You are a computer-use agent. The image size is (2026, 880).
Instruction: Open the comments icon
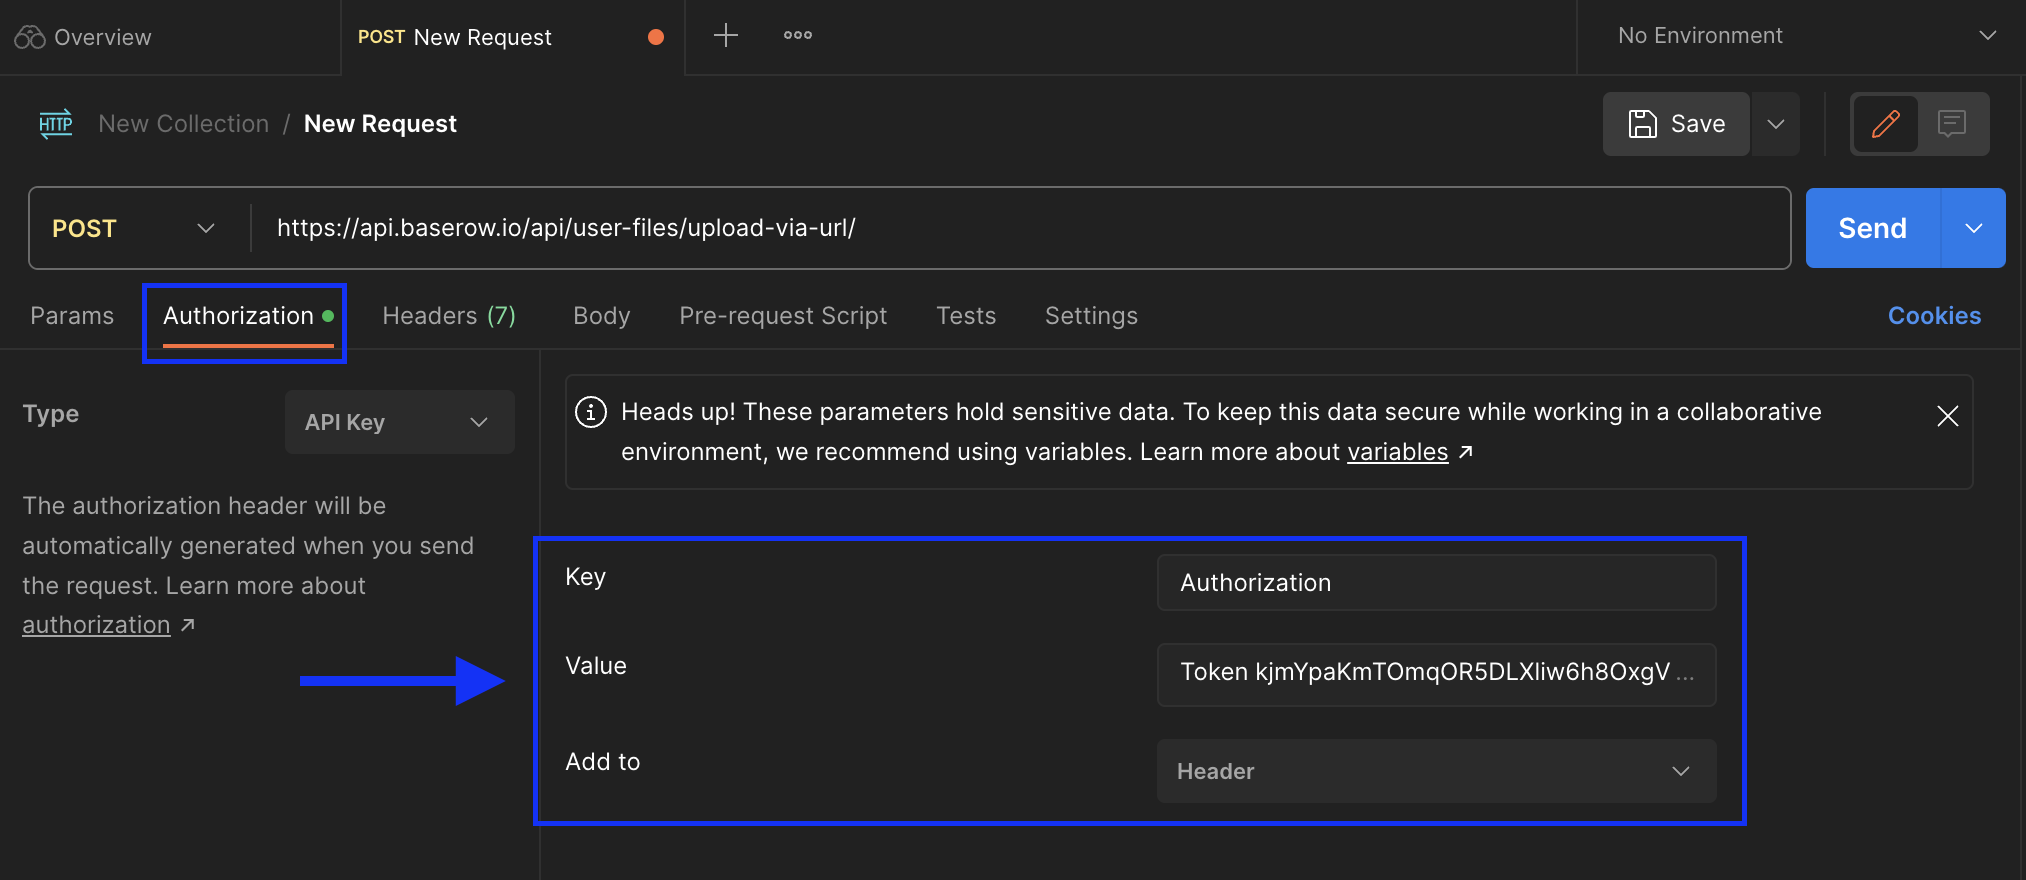coord(1952,124)
